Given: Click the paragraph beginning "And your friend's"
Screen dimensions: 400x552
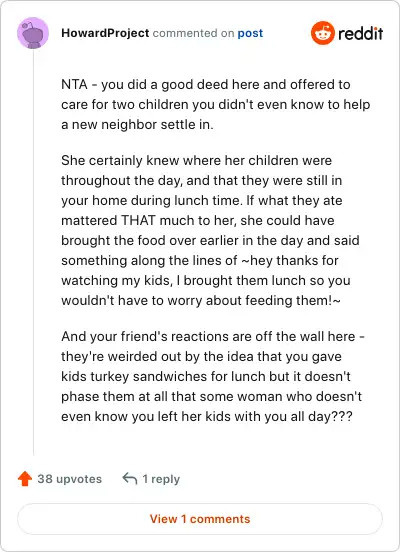Looking at the screenshot, I should tap(213, 376).
